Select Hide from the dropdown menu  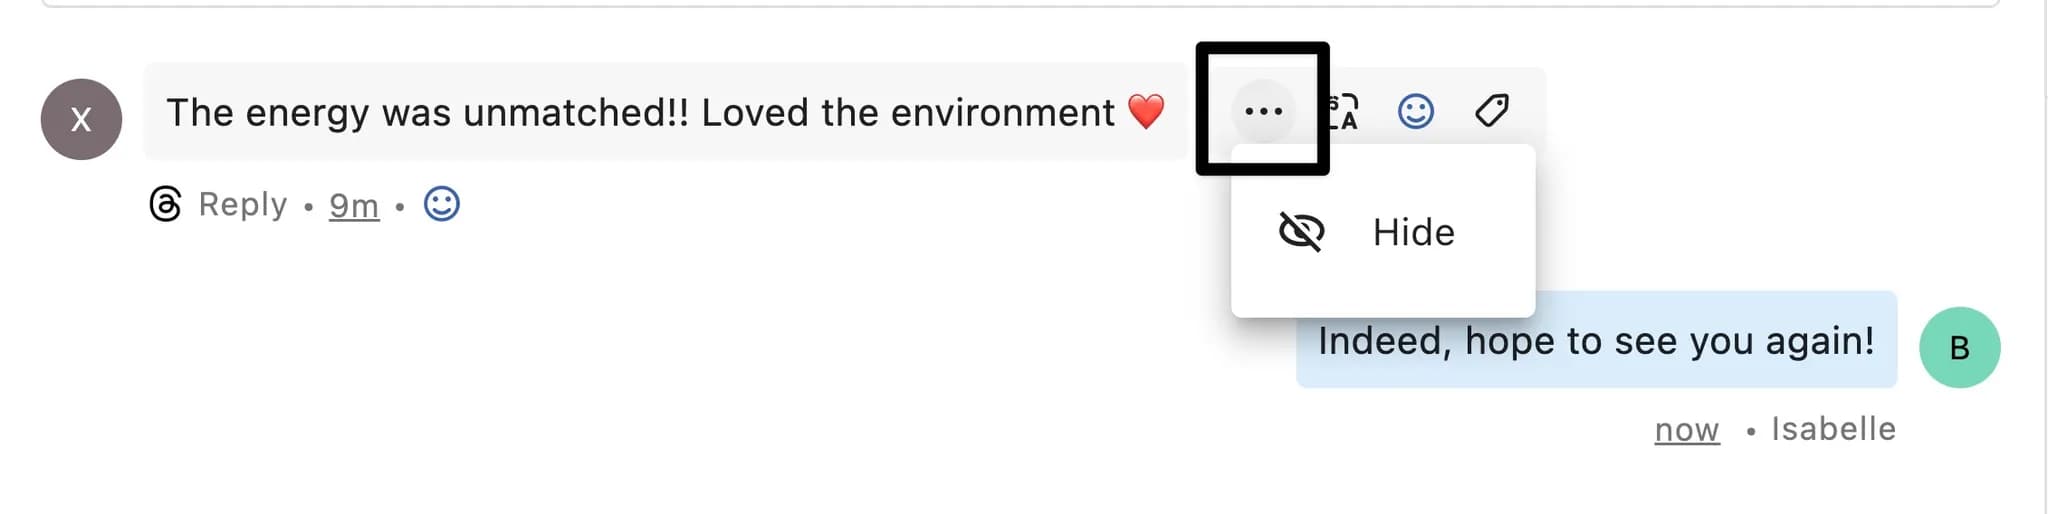pos(1412,232)
